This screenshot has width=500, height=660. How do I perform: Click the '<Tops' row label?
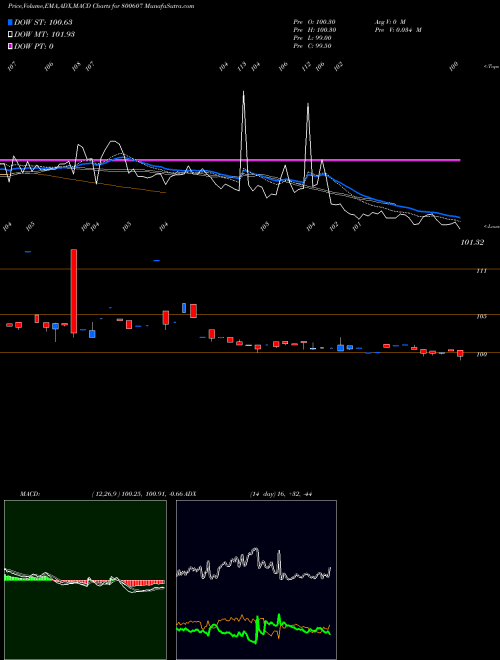point(491,67)
